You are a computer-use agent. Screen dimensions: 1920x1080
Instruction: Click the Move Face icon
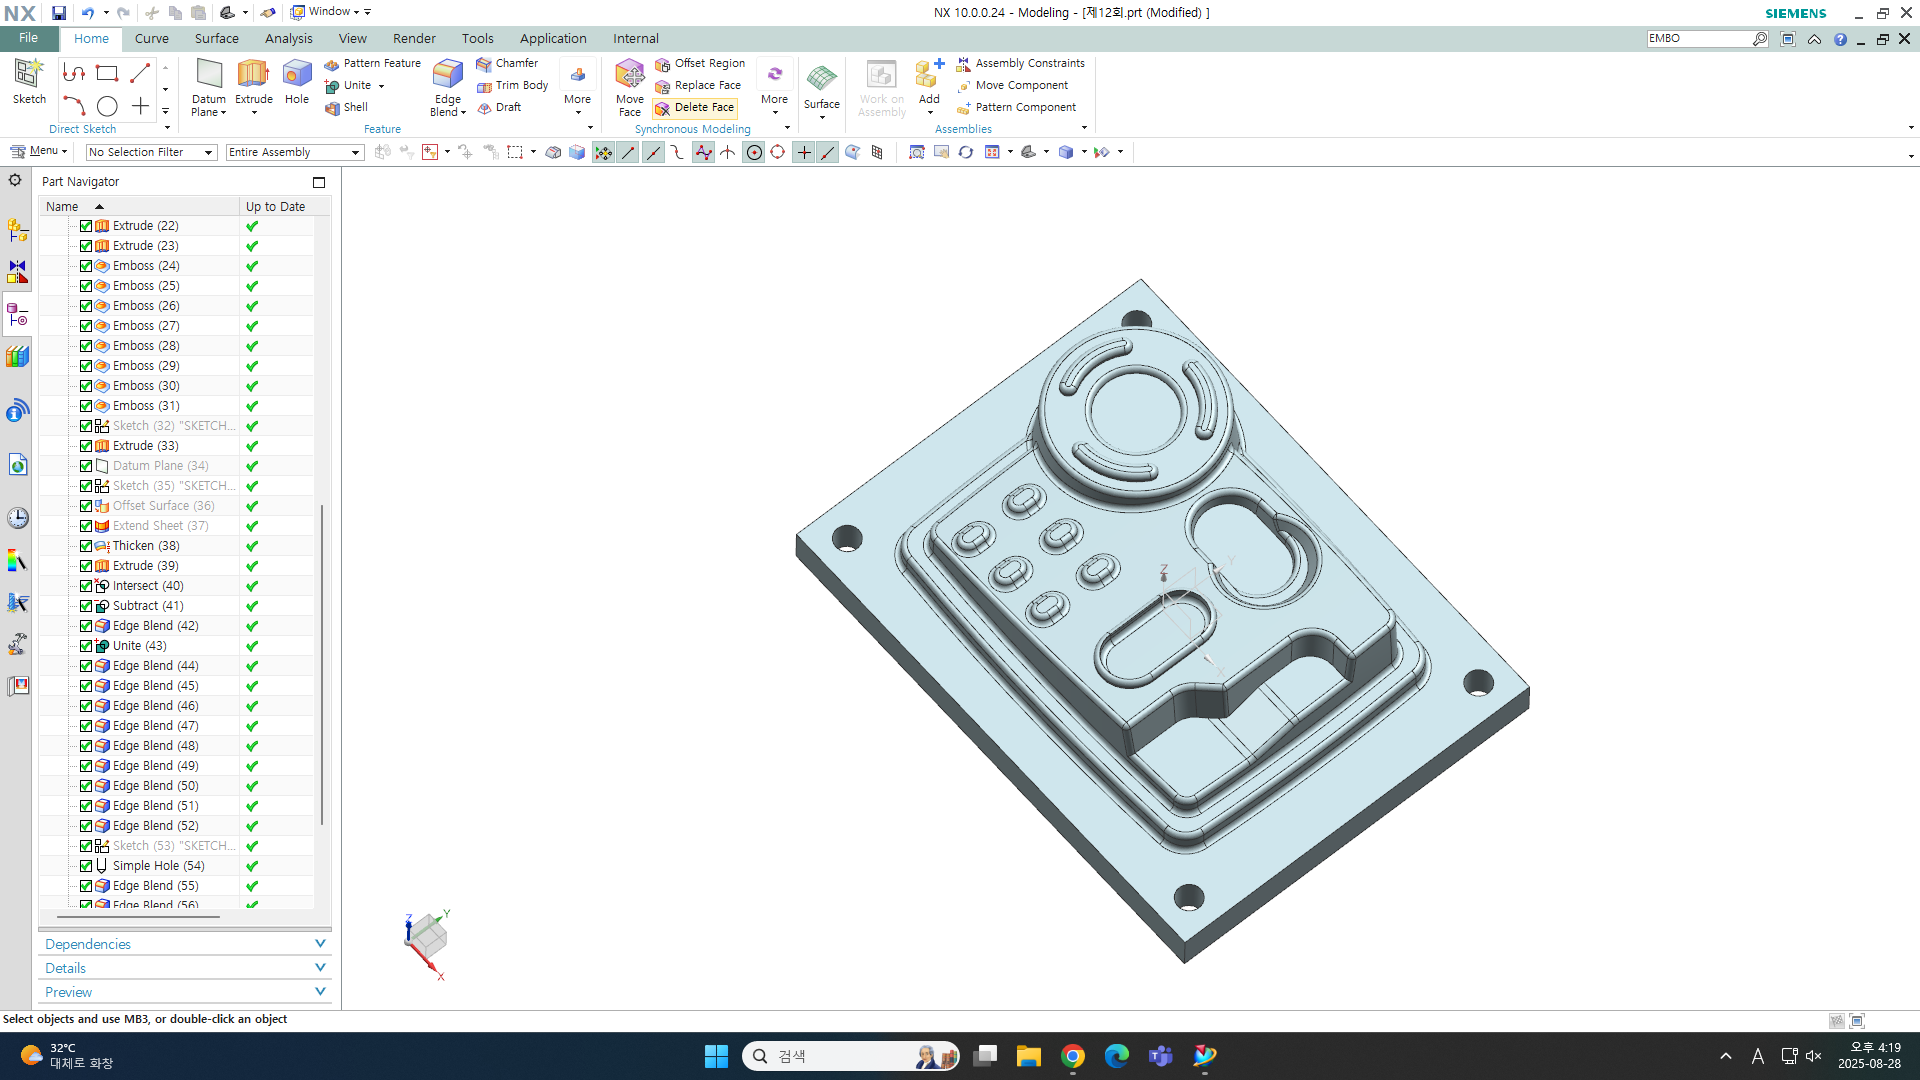[x=629, y=86]
